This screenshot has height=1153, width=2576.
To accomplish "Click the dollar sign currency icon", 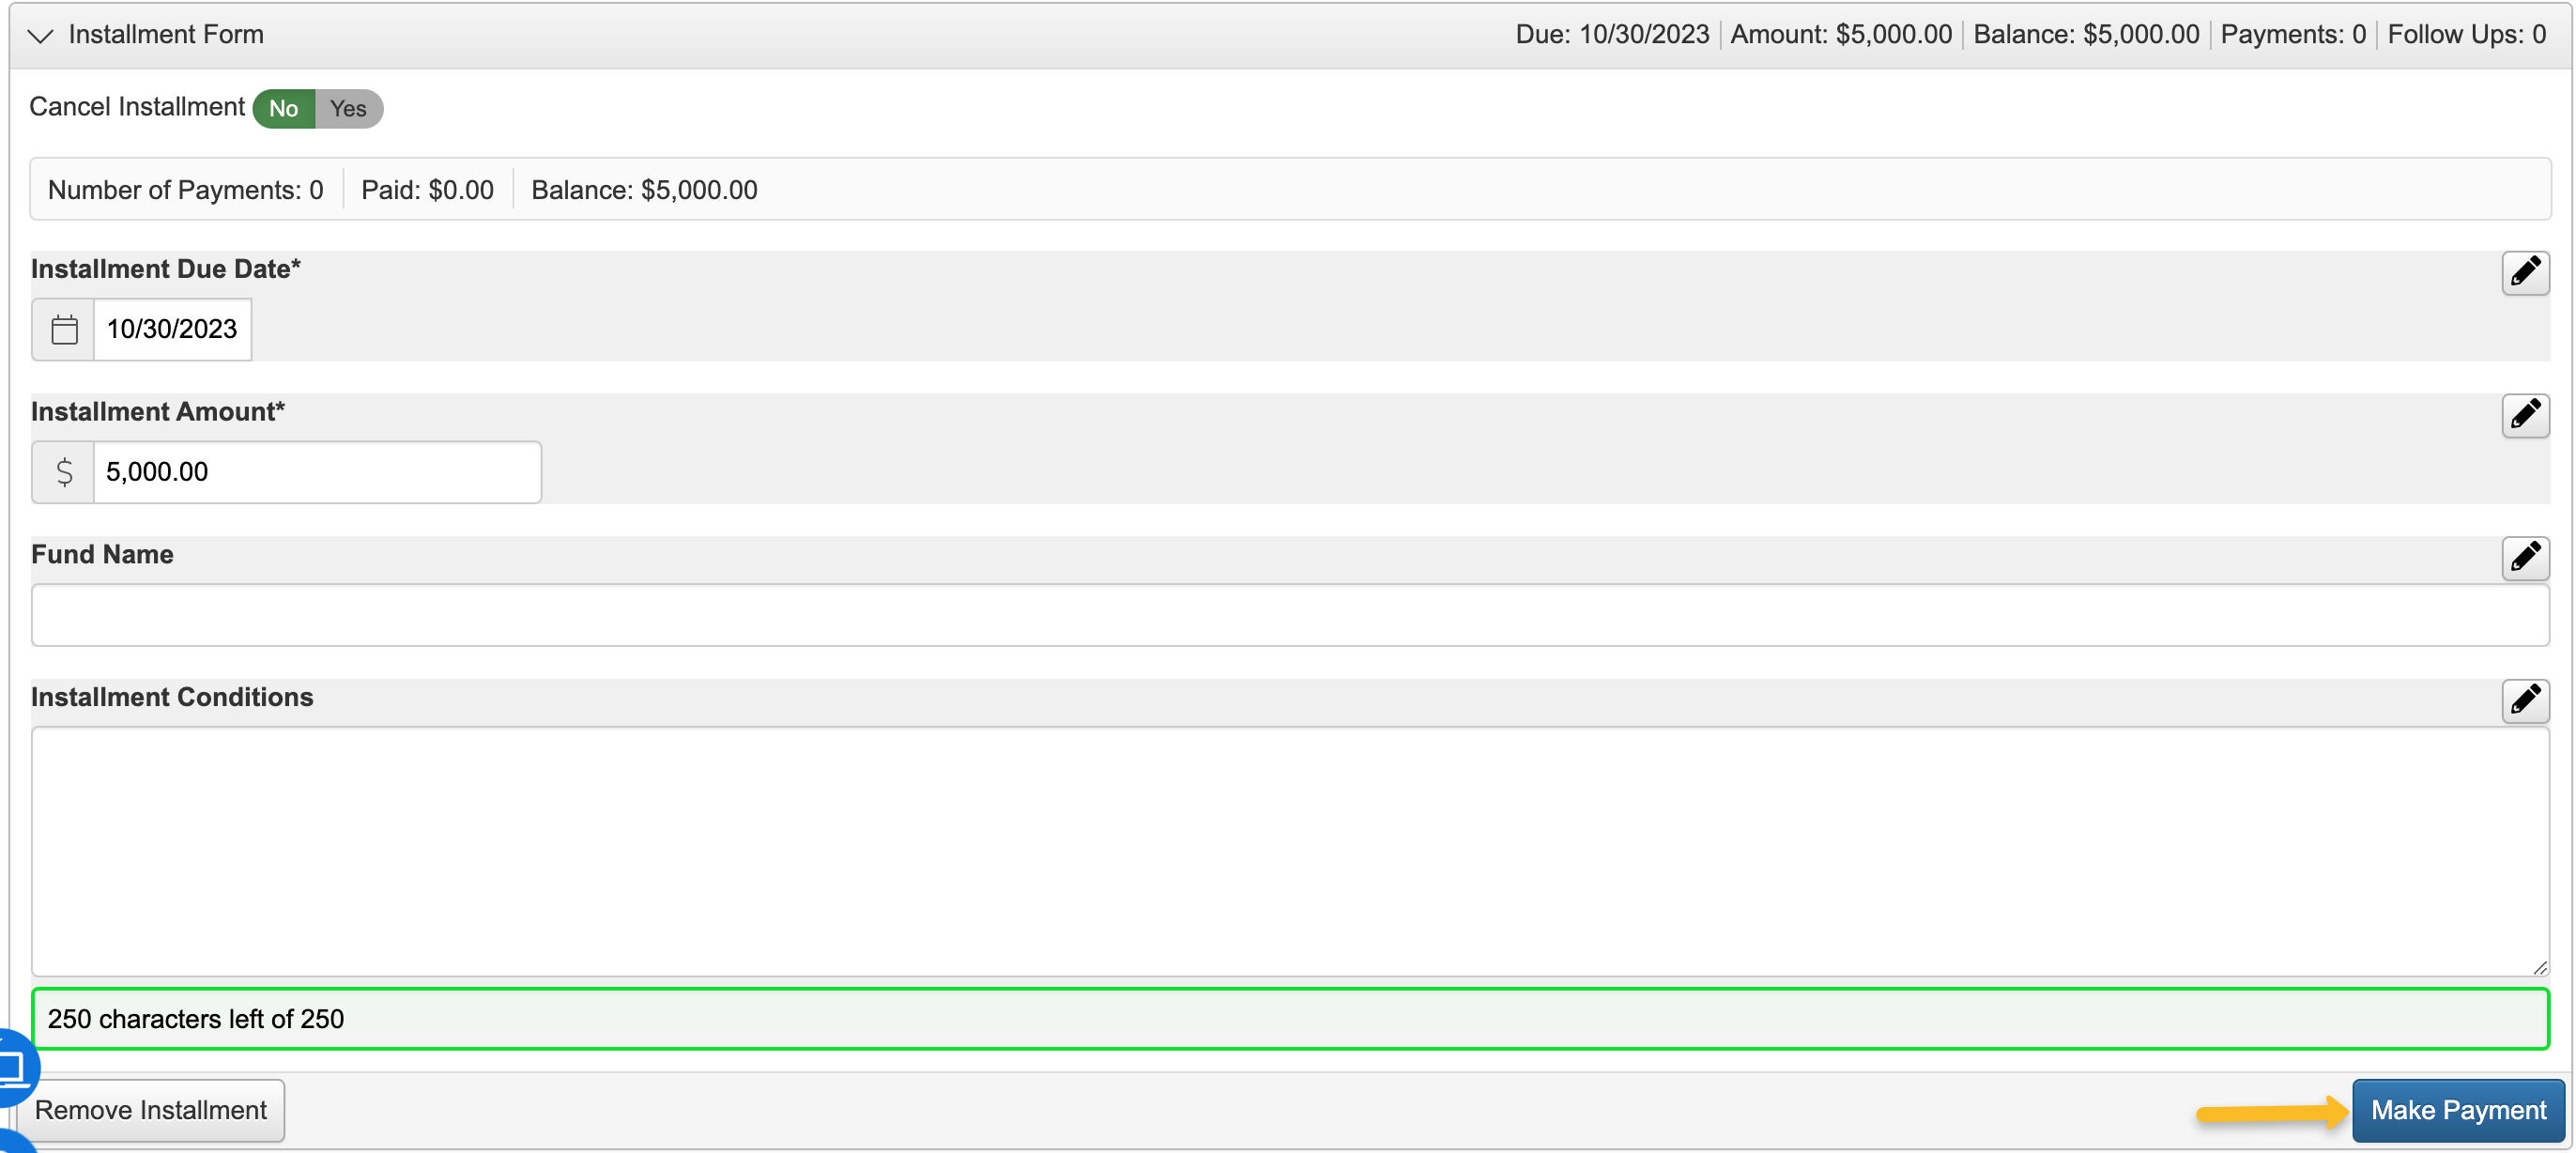I will pos(64,472).
